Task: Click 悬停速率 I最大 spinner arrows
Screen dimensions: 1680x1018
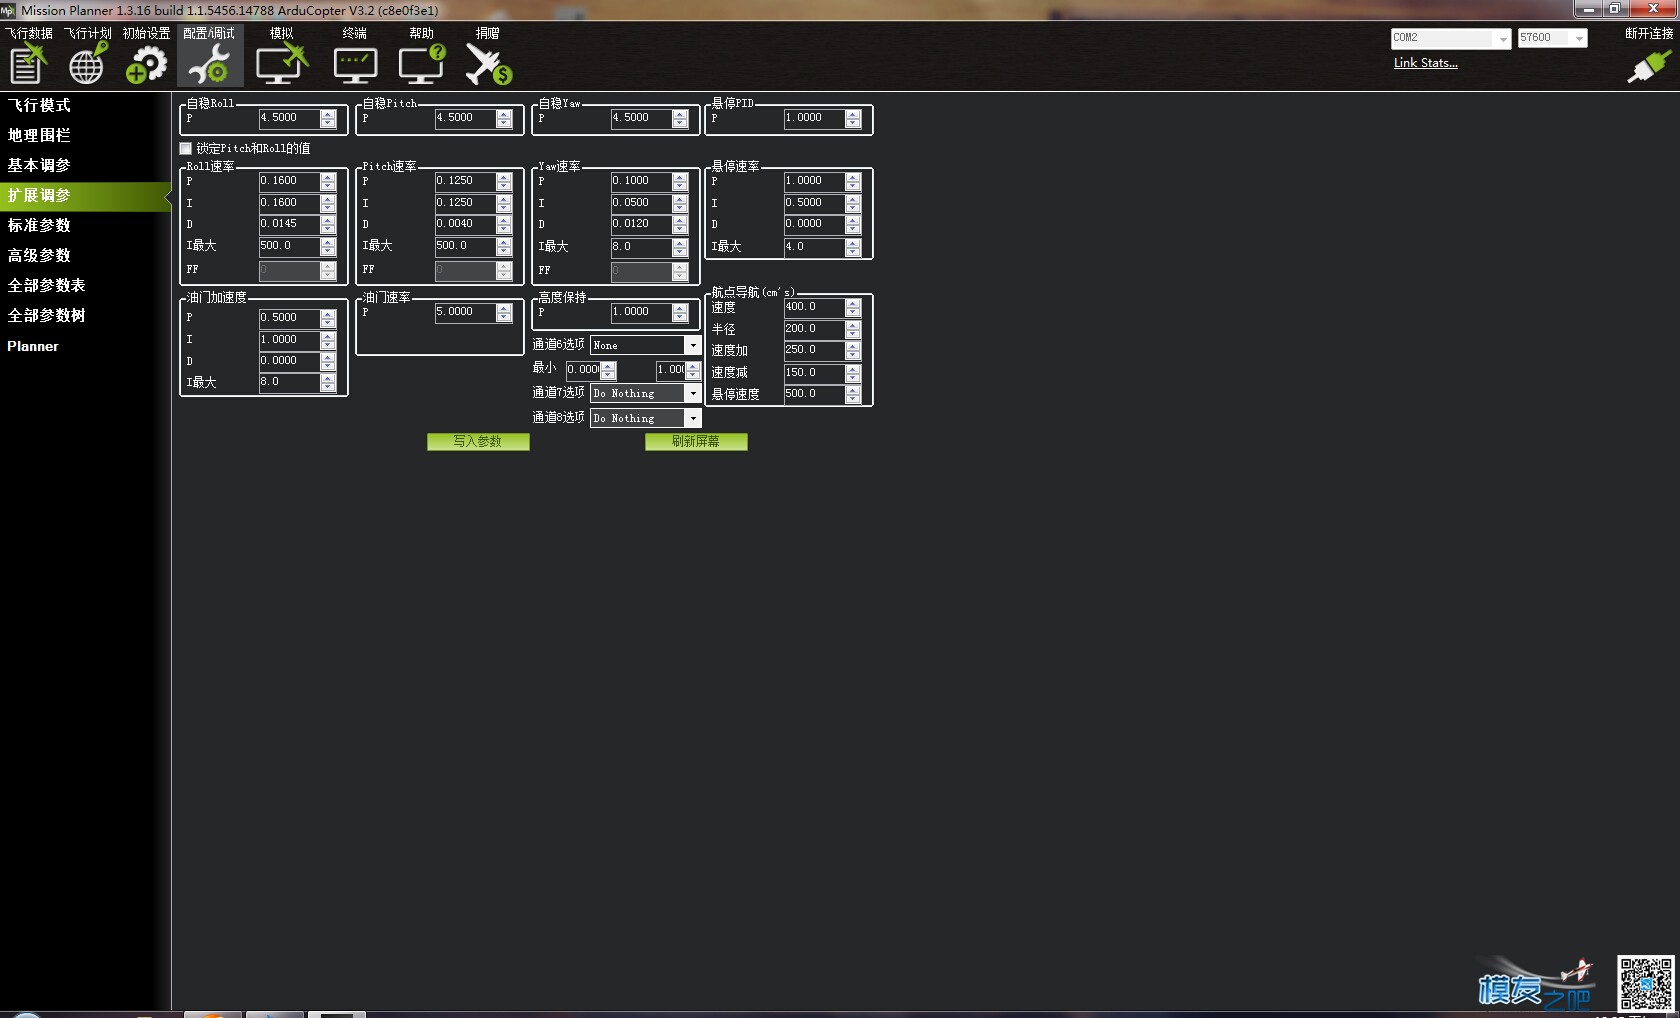Action: pyautogui.click(x=853, y=247)
